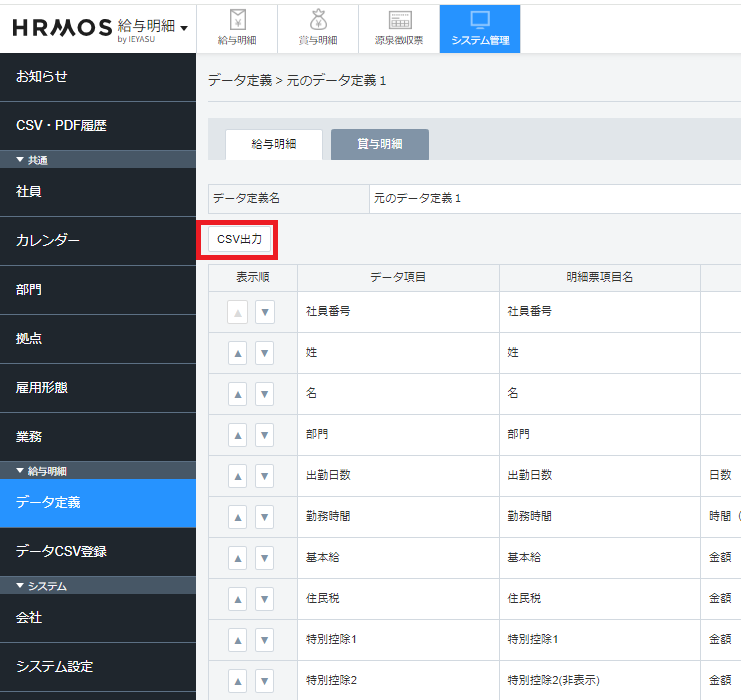741x700 pixels.
Task: Open システム設定 in the sidebar
Action: (x=98, y=667)
